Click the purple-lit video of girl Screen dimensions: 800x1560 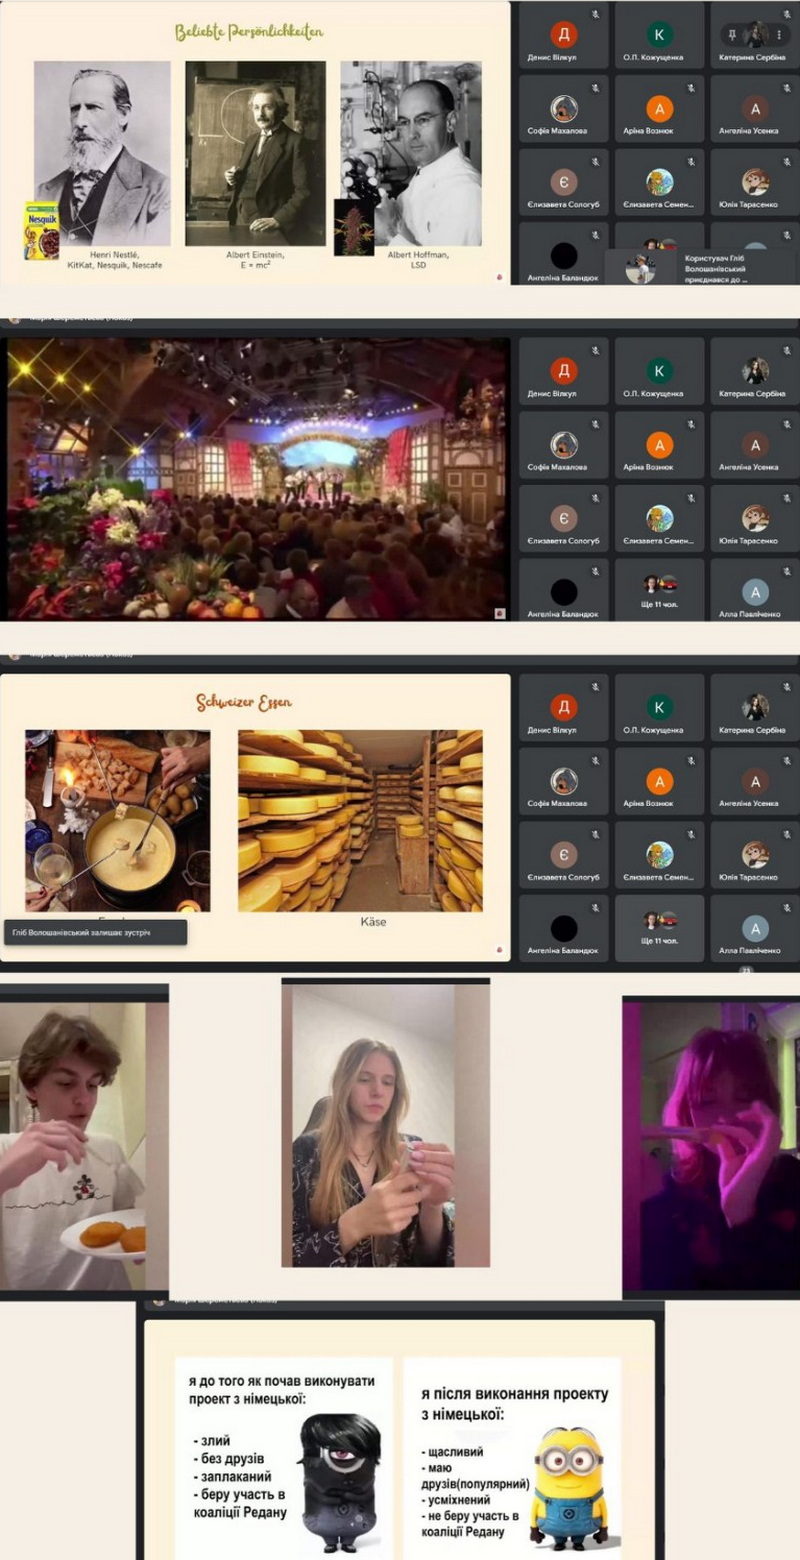pos(711,1147)
